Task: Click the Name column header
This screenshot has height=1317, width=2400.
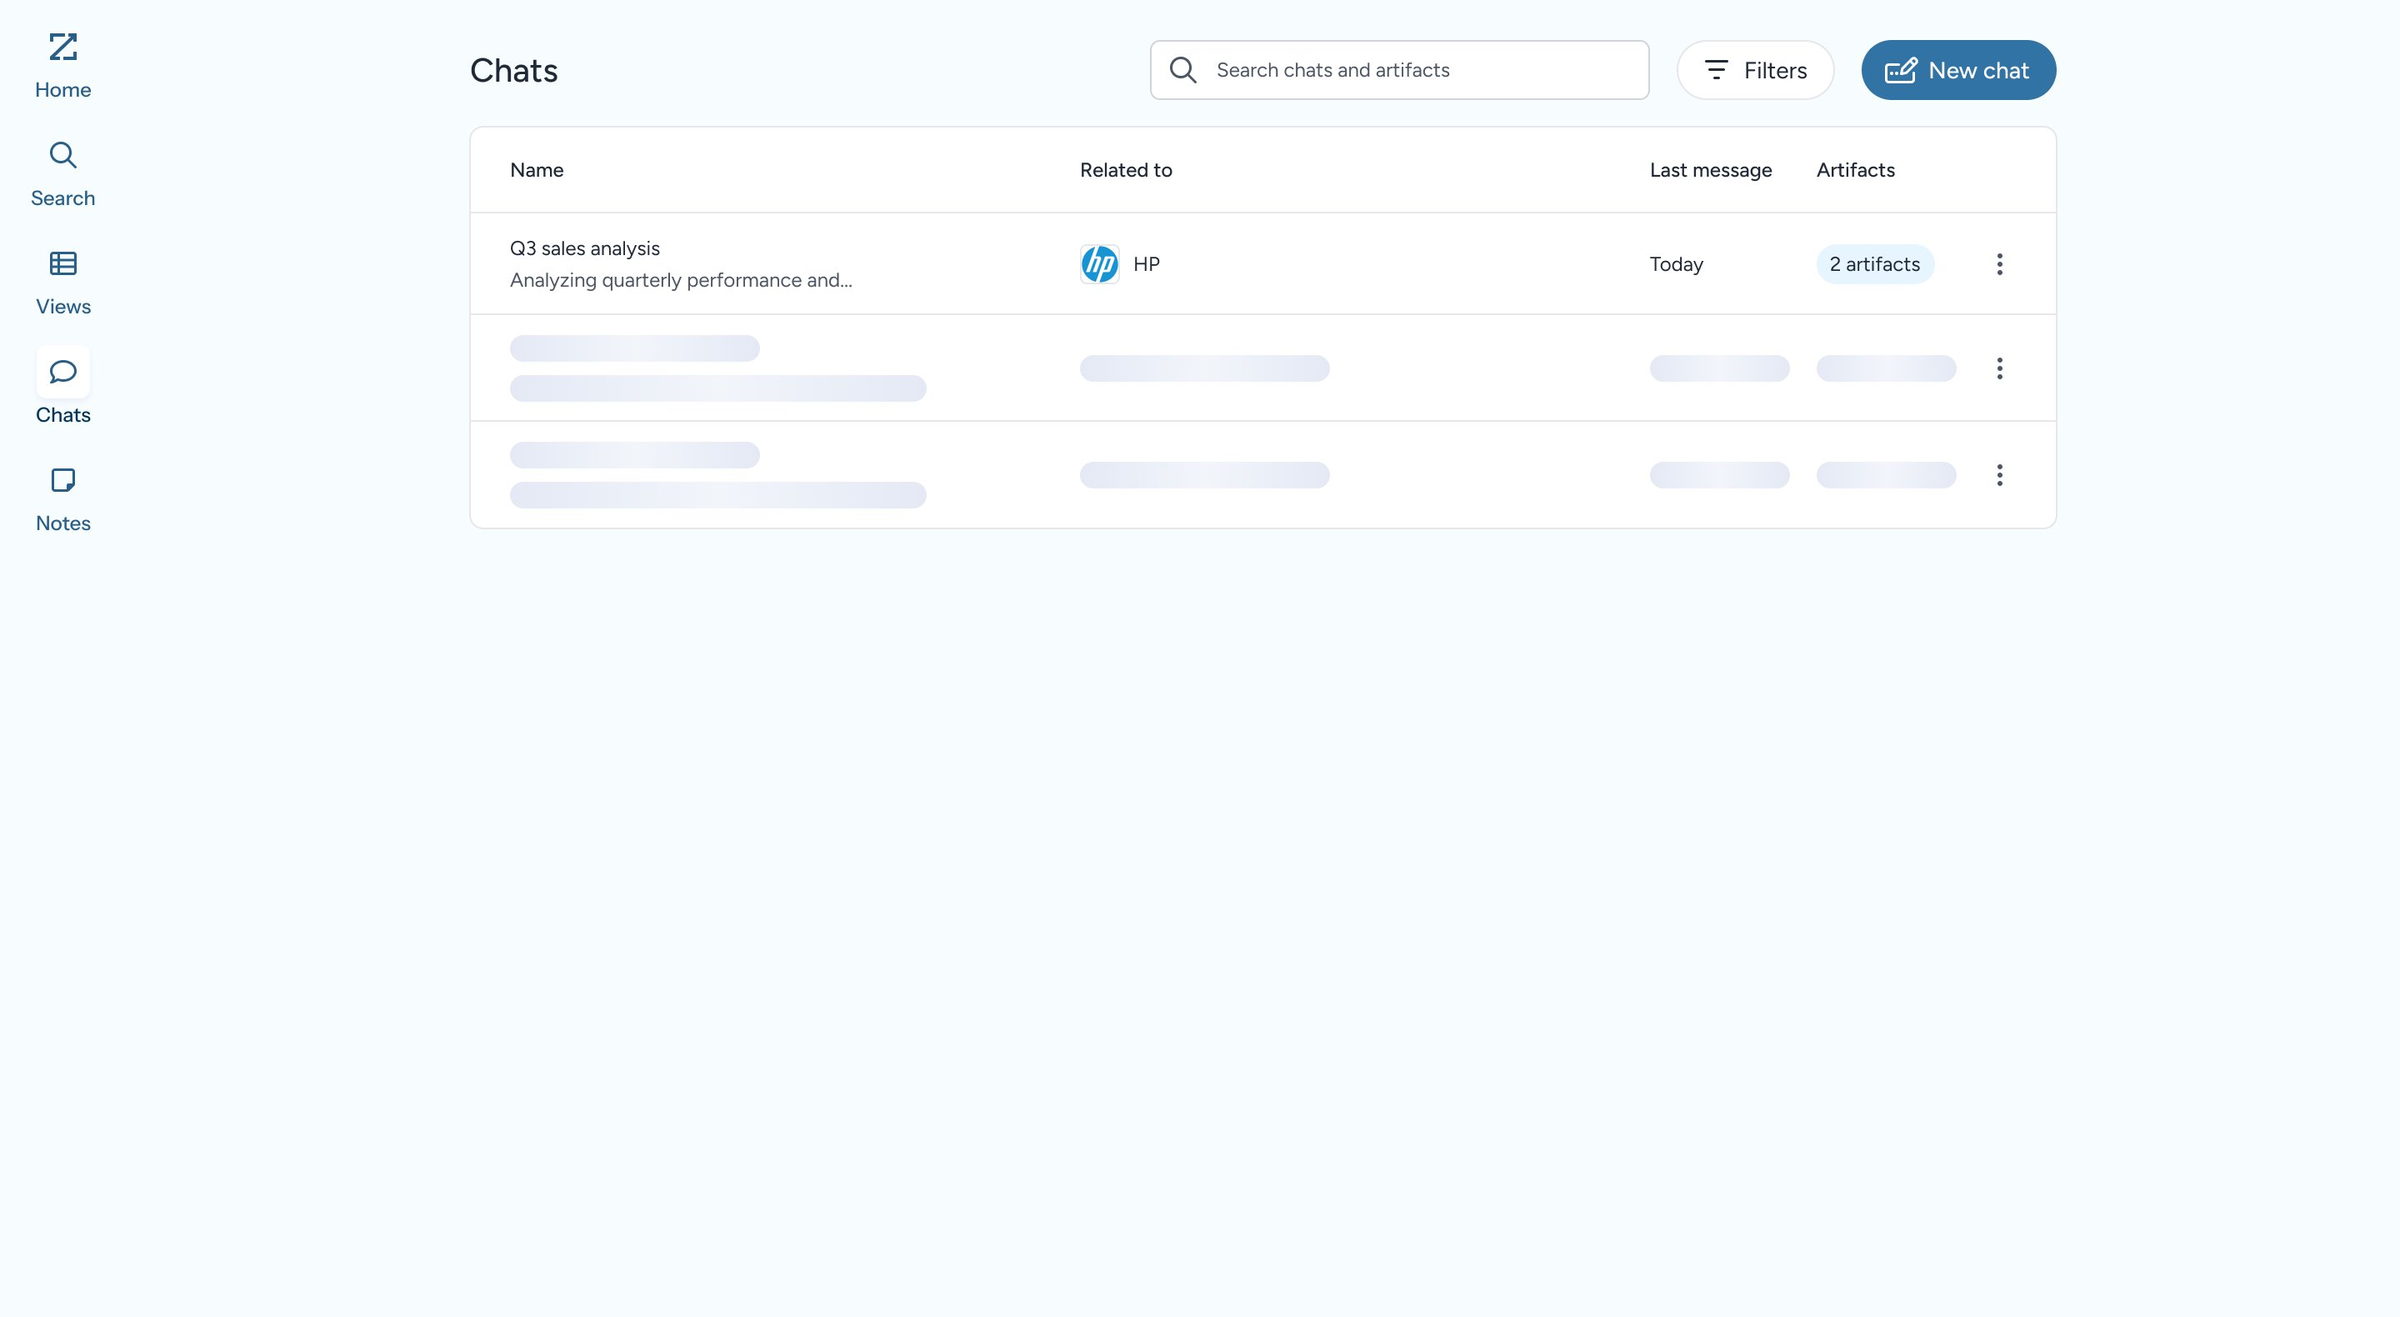Action: [537, 170]
